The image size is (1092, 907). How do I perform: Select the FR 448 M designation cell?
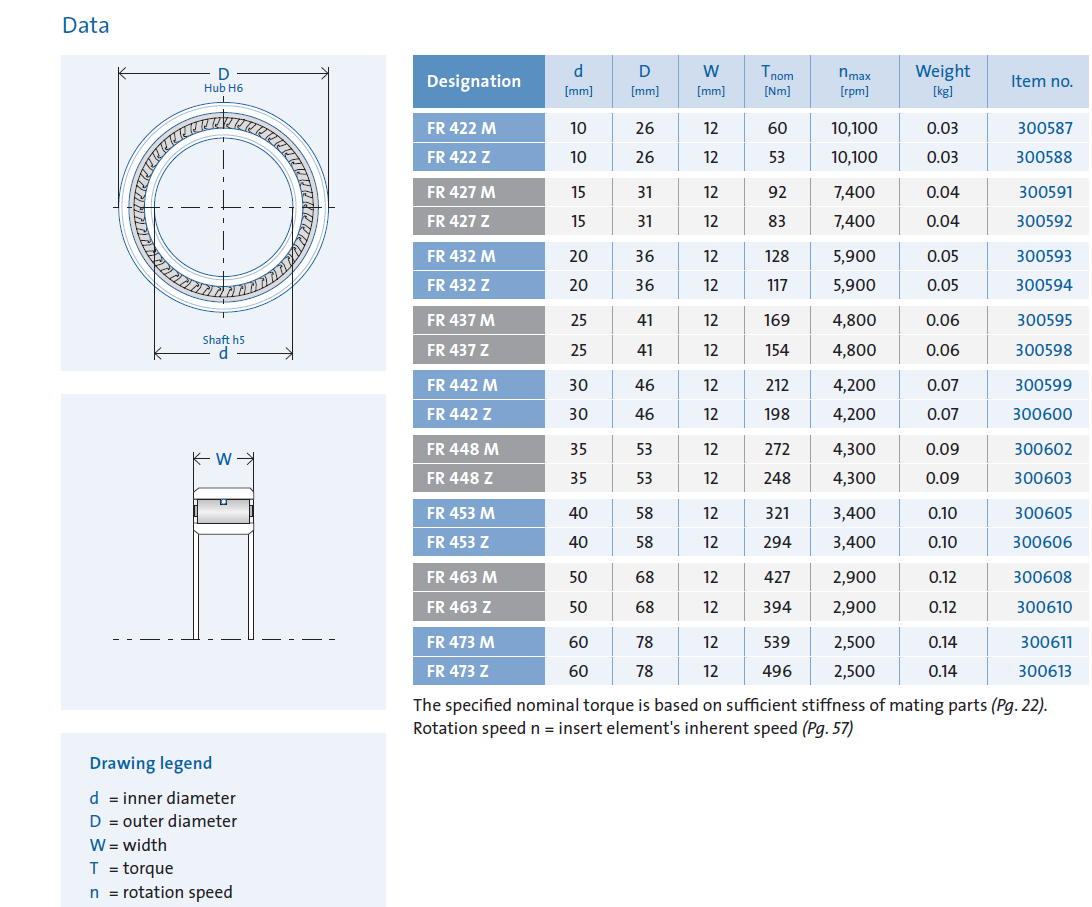478,449
